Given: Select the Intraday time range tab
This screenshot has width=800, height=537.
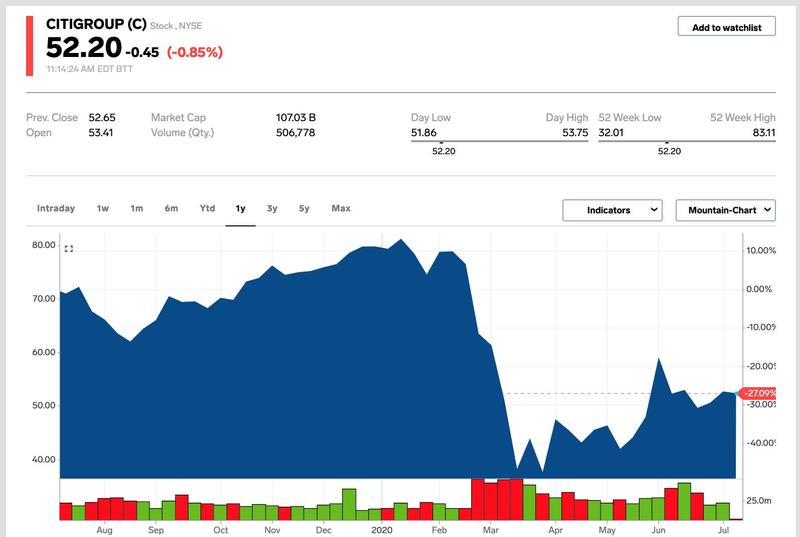Looking at the screenshot, I should click(56, 208).
